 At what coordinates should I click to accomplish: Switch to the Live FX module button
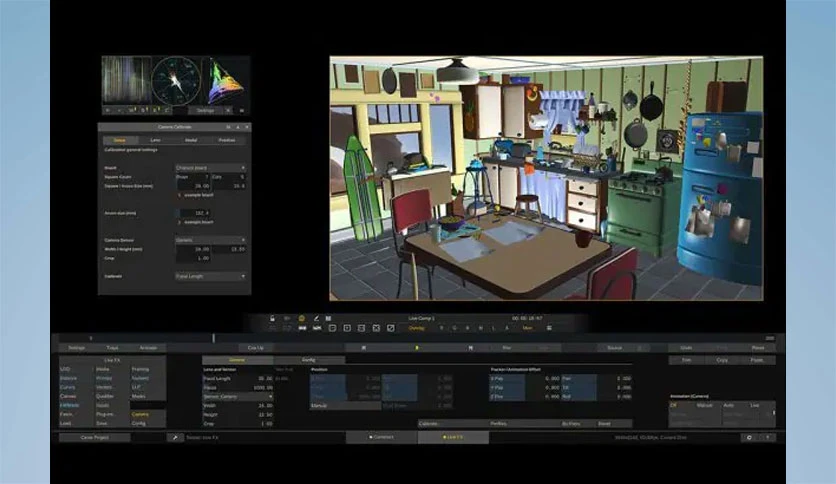453,438
